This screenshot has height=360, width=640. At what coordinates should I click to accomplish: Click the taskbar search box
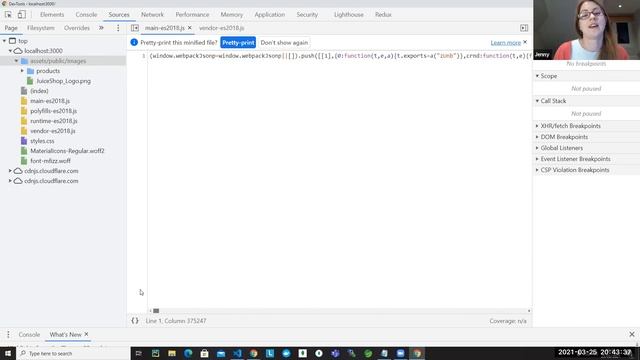point(73,353)
